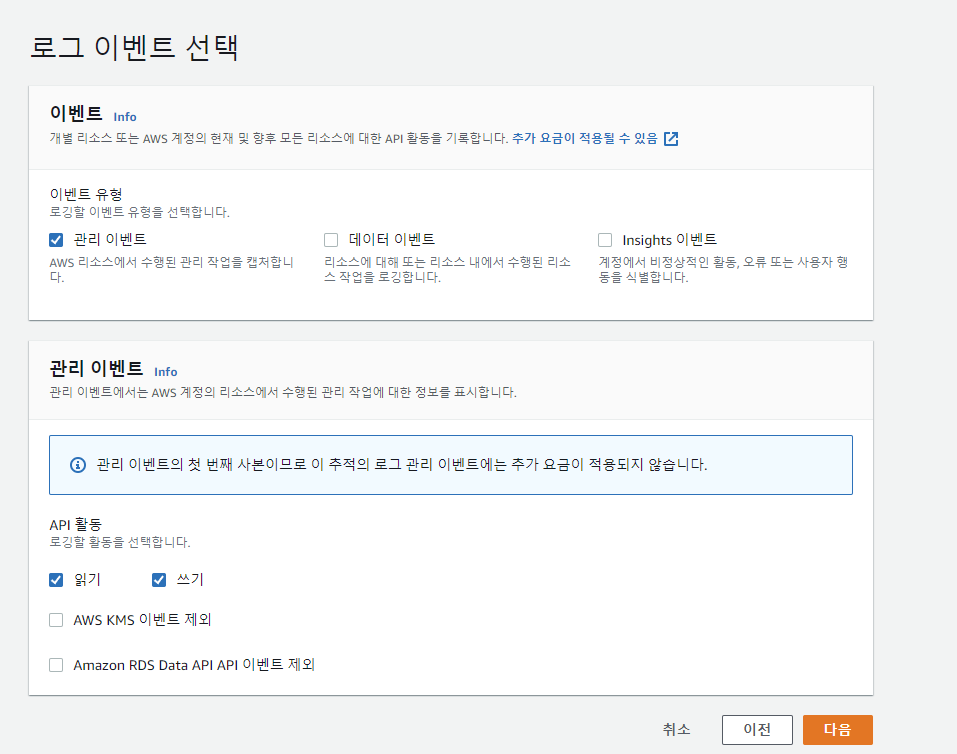Click the 로깅할 활동을 선택합니다 description
The width and height of the screenshot is (957, 754).
tap(120, 542)
